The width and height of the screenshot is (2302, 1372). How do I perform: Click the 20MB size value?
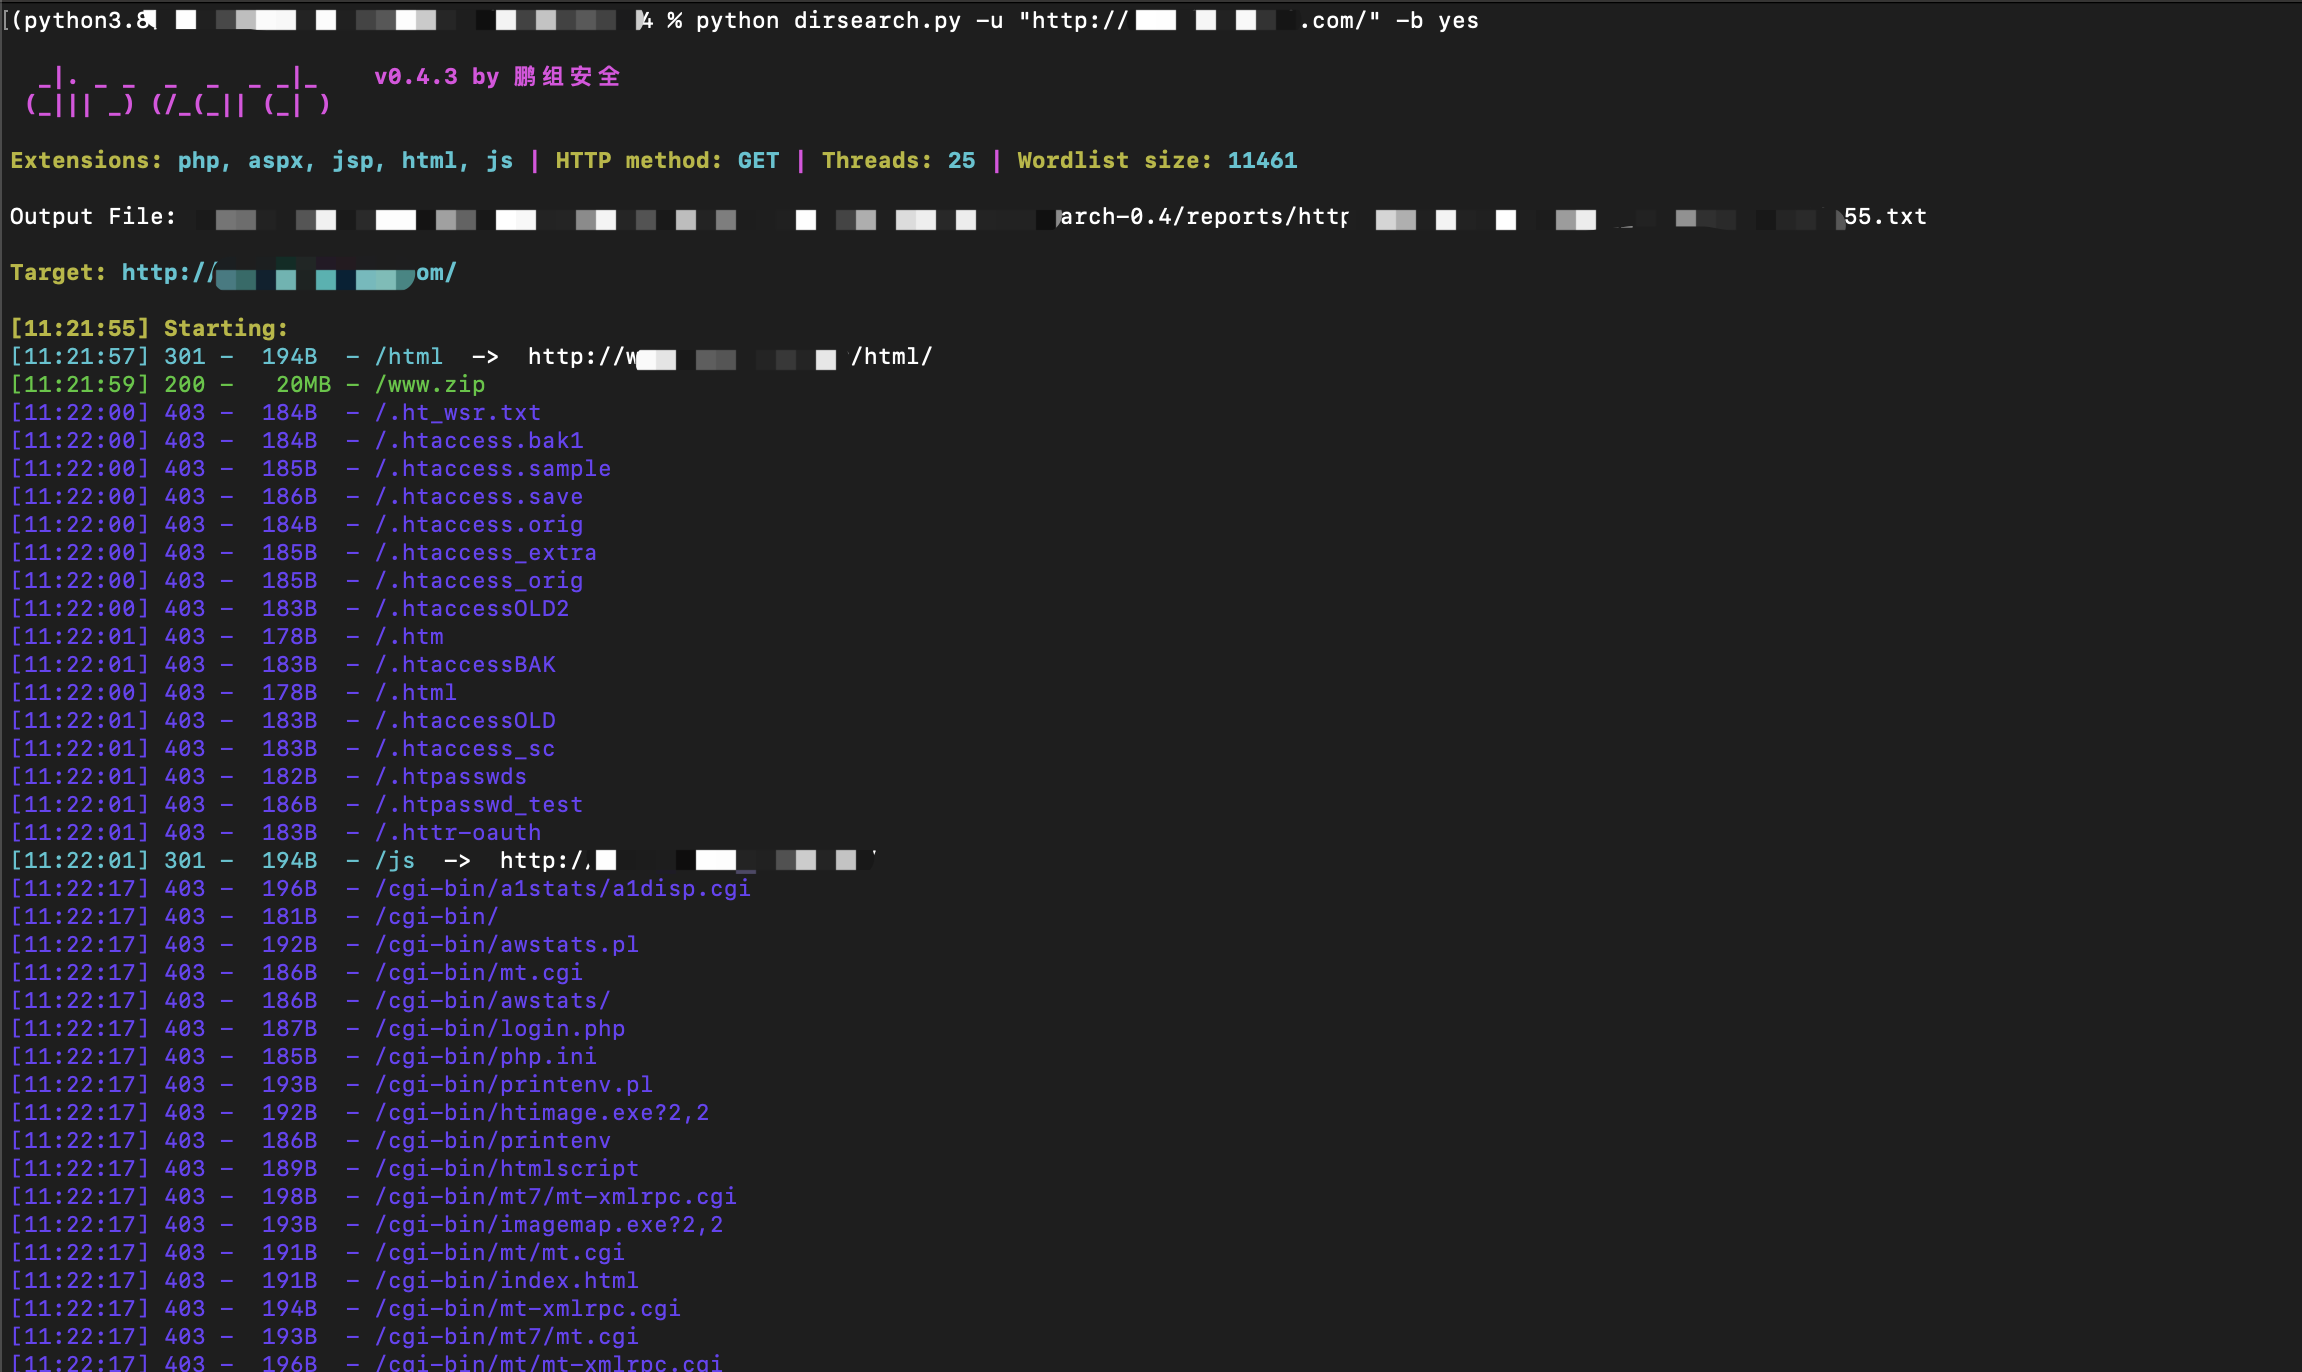[303, 385]
